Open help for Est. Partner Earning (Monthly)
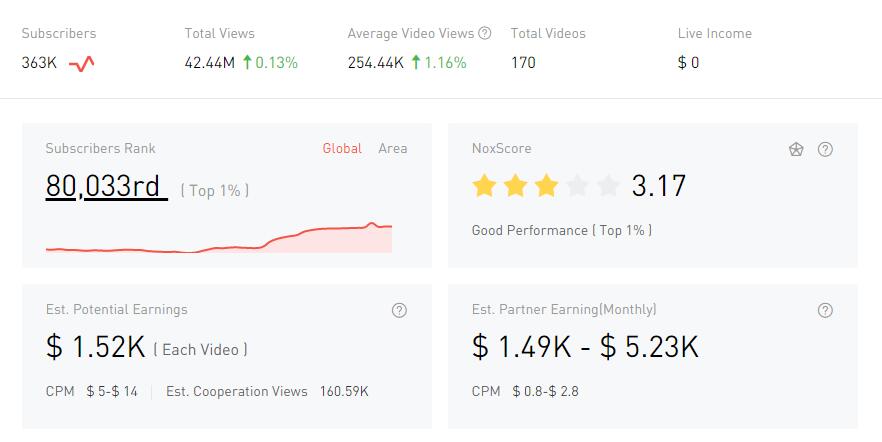Viewport: 882px width, 442px height. pyautogui.click(x=825, y=310)
